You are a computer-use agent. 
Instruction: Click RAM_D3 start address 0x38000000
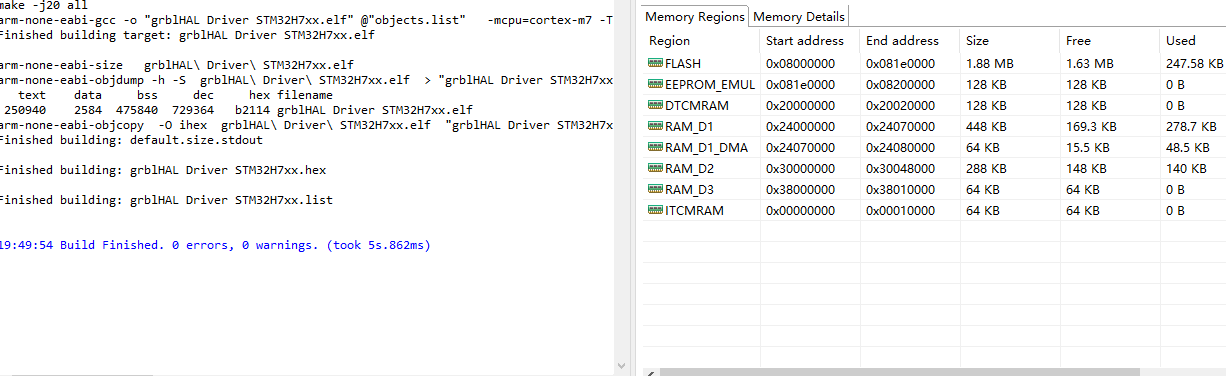[800, 189]
